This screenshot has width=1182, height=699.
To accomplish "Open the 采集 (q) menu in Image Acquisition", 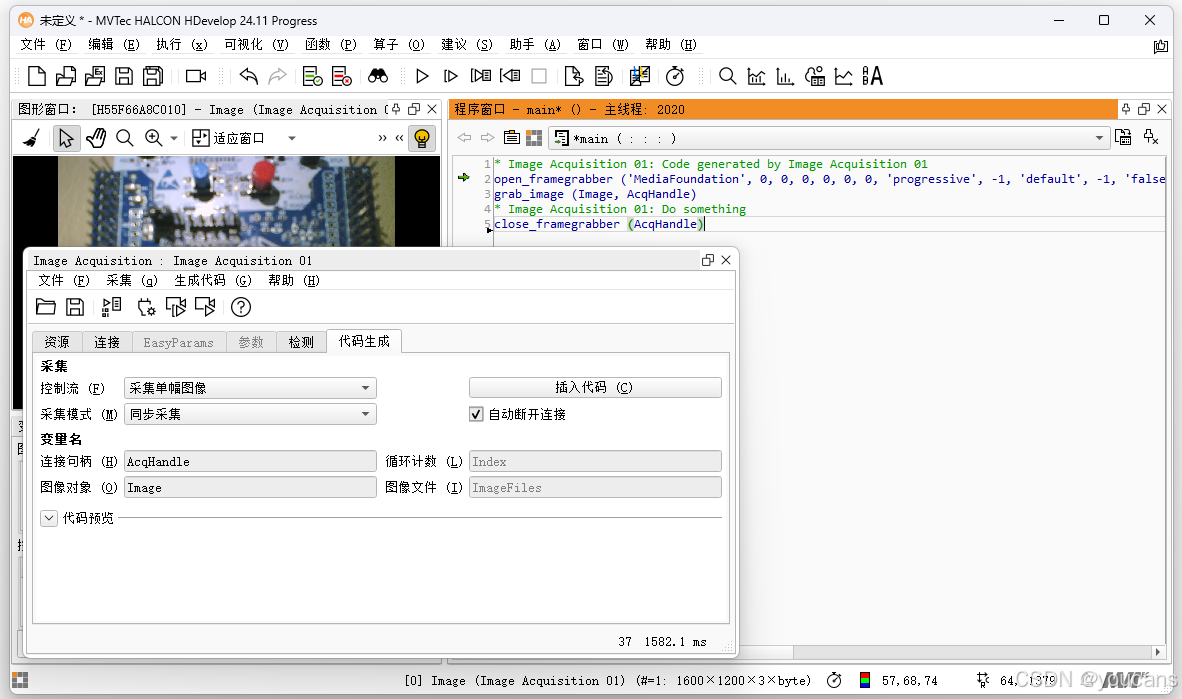I will tap(132, 281).
